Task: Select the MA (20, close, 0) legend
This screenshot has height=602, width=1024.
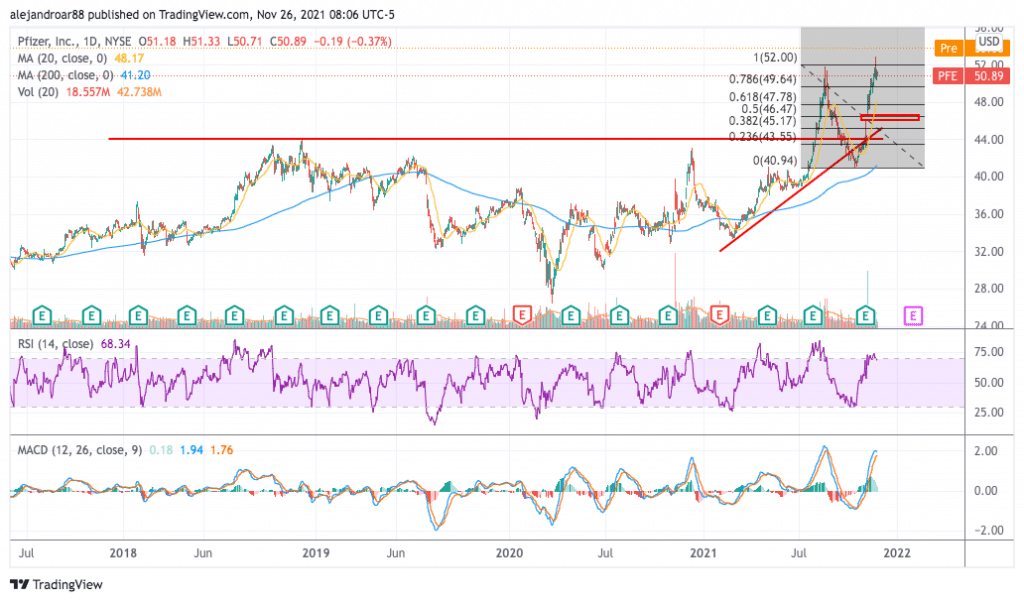Action: pyautogui.click(x=62, y=58)
